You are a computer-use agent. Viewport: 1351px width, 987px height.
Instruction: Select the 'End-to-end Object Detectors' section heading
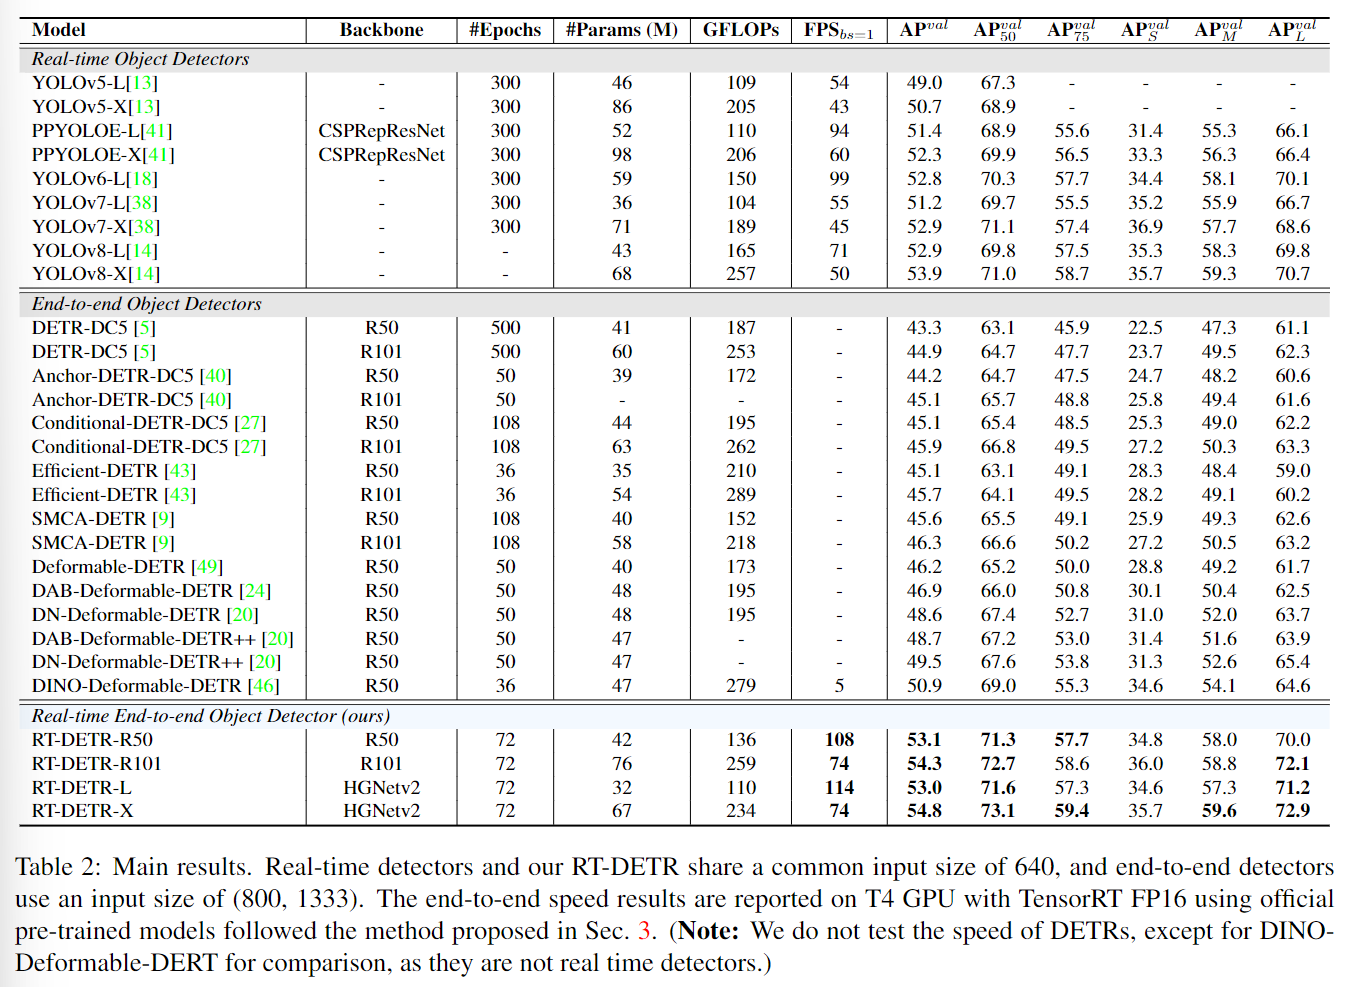click(x=147, y=304)
